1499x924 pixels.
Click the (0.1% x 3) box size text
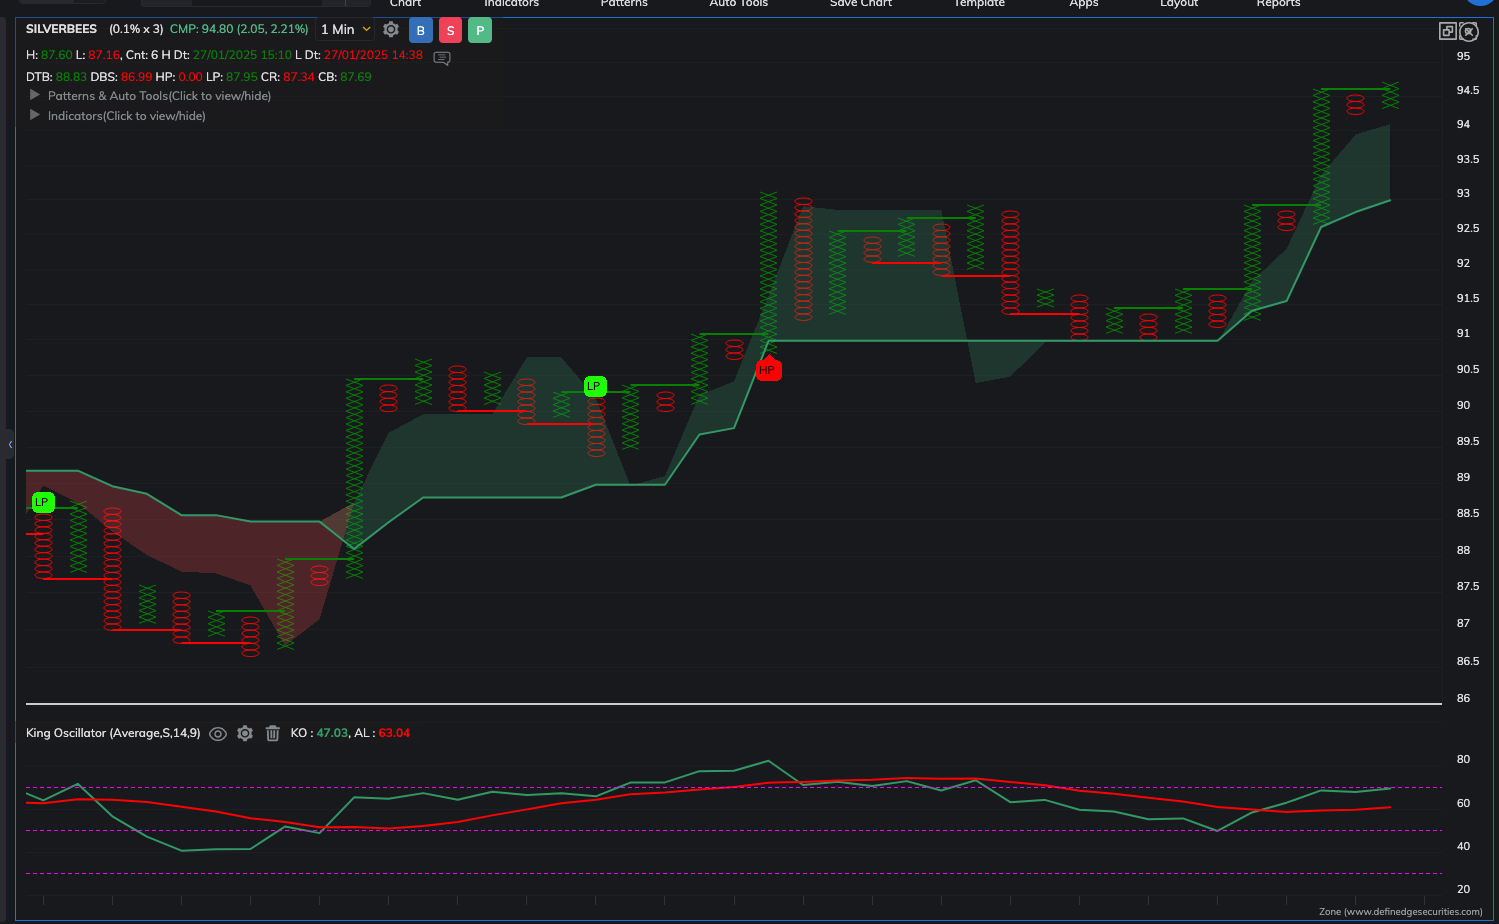(136, 29)
